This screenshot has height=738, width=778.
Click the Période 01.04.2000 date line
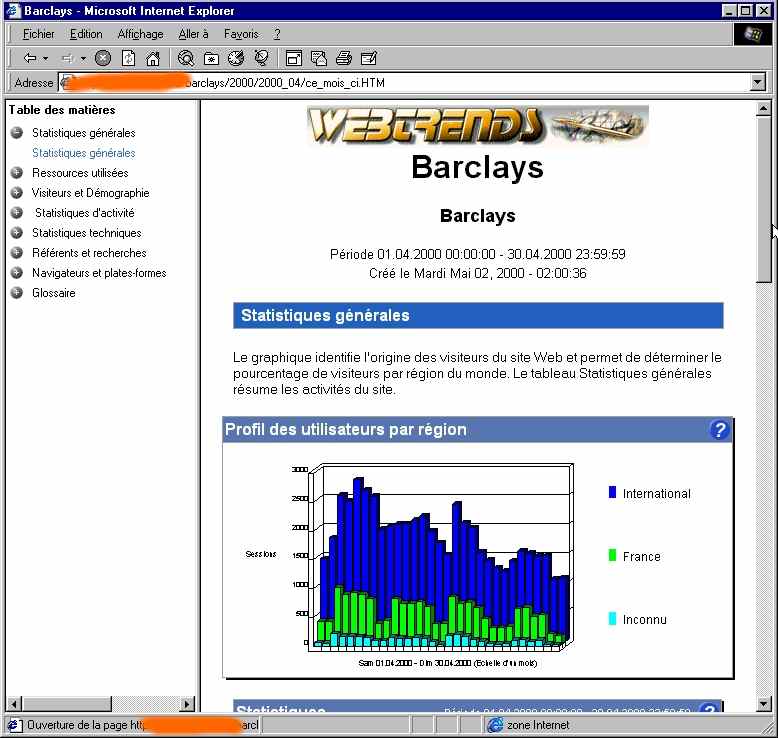pyautogui.click(x=477, y=254)
